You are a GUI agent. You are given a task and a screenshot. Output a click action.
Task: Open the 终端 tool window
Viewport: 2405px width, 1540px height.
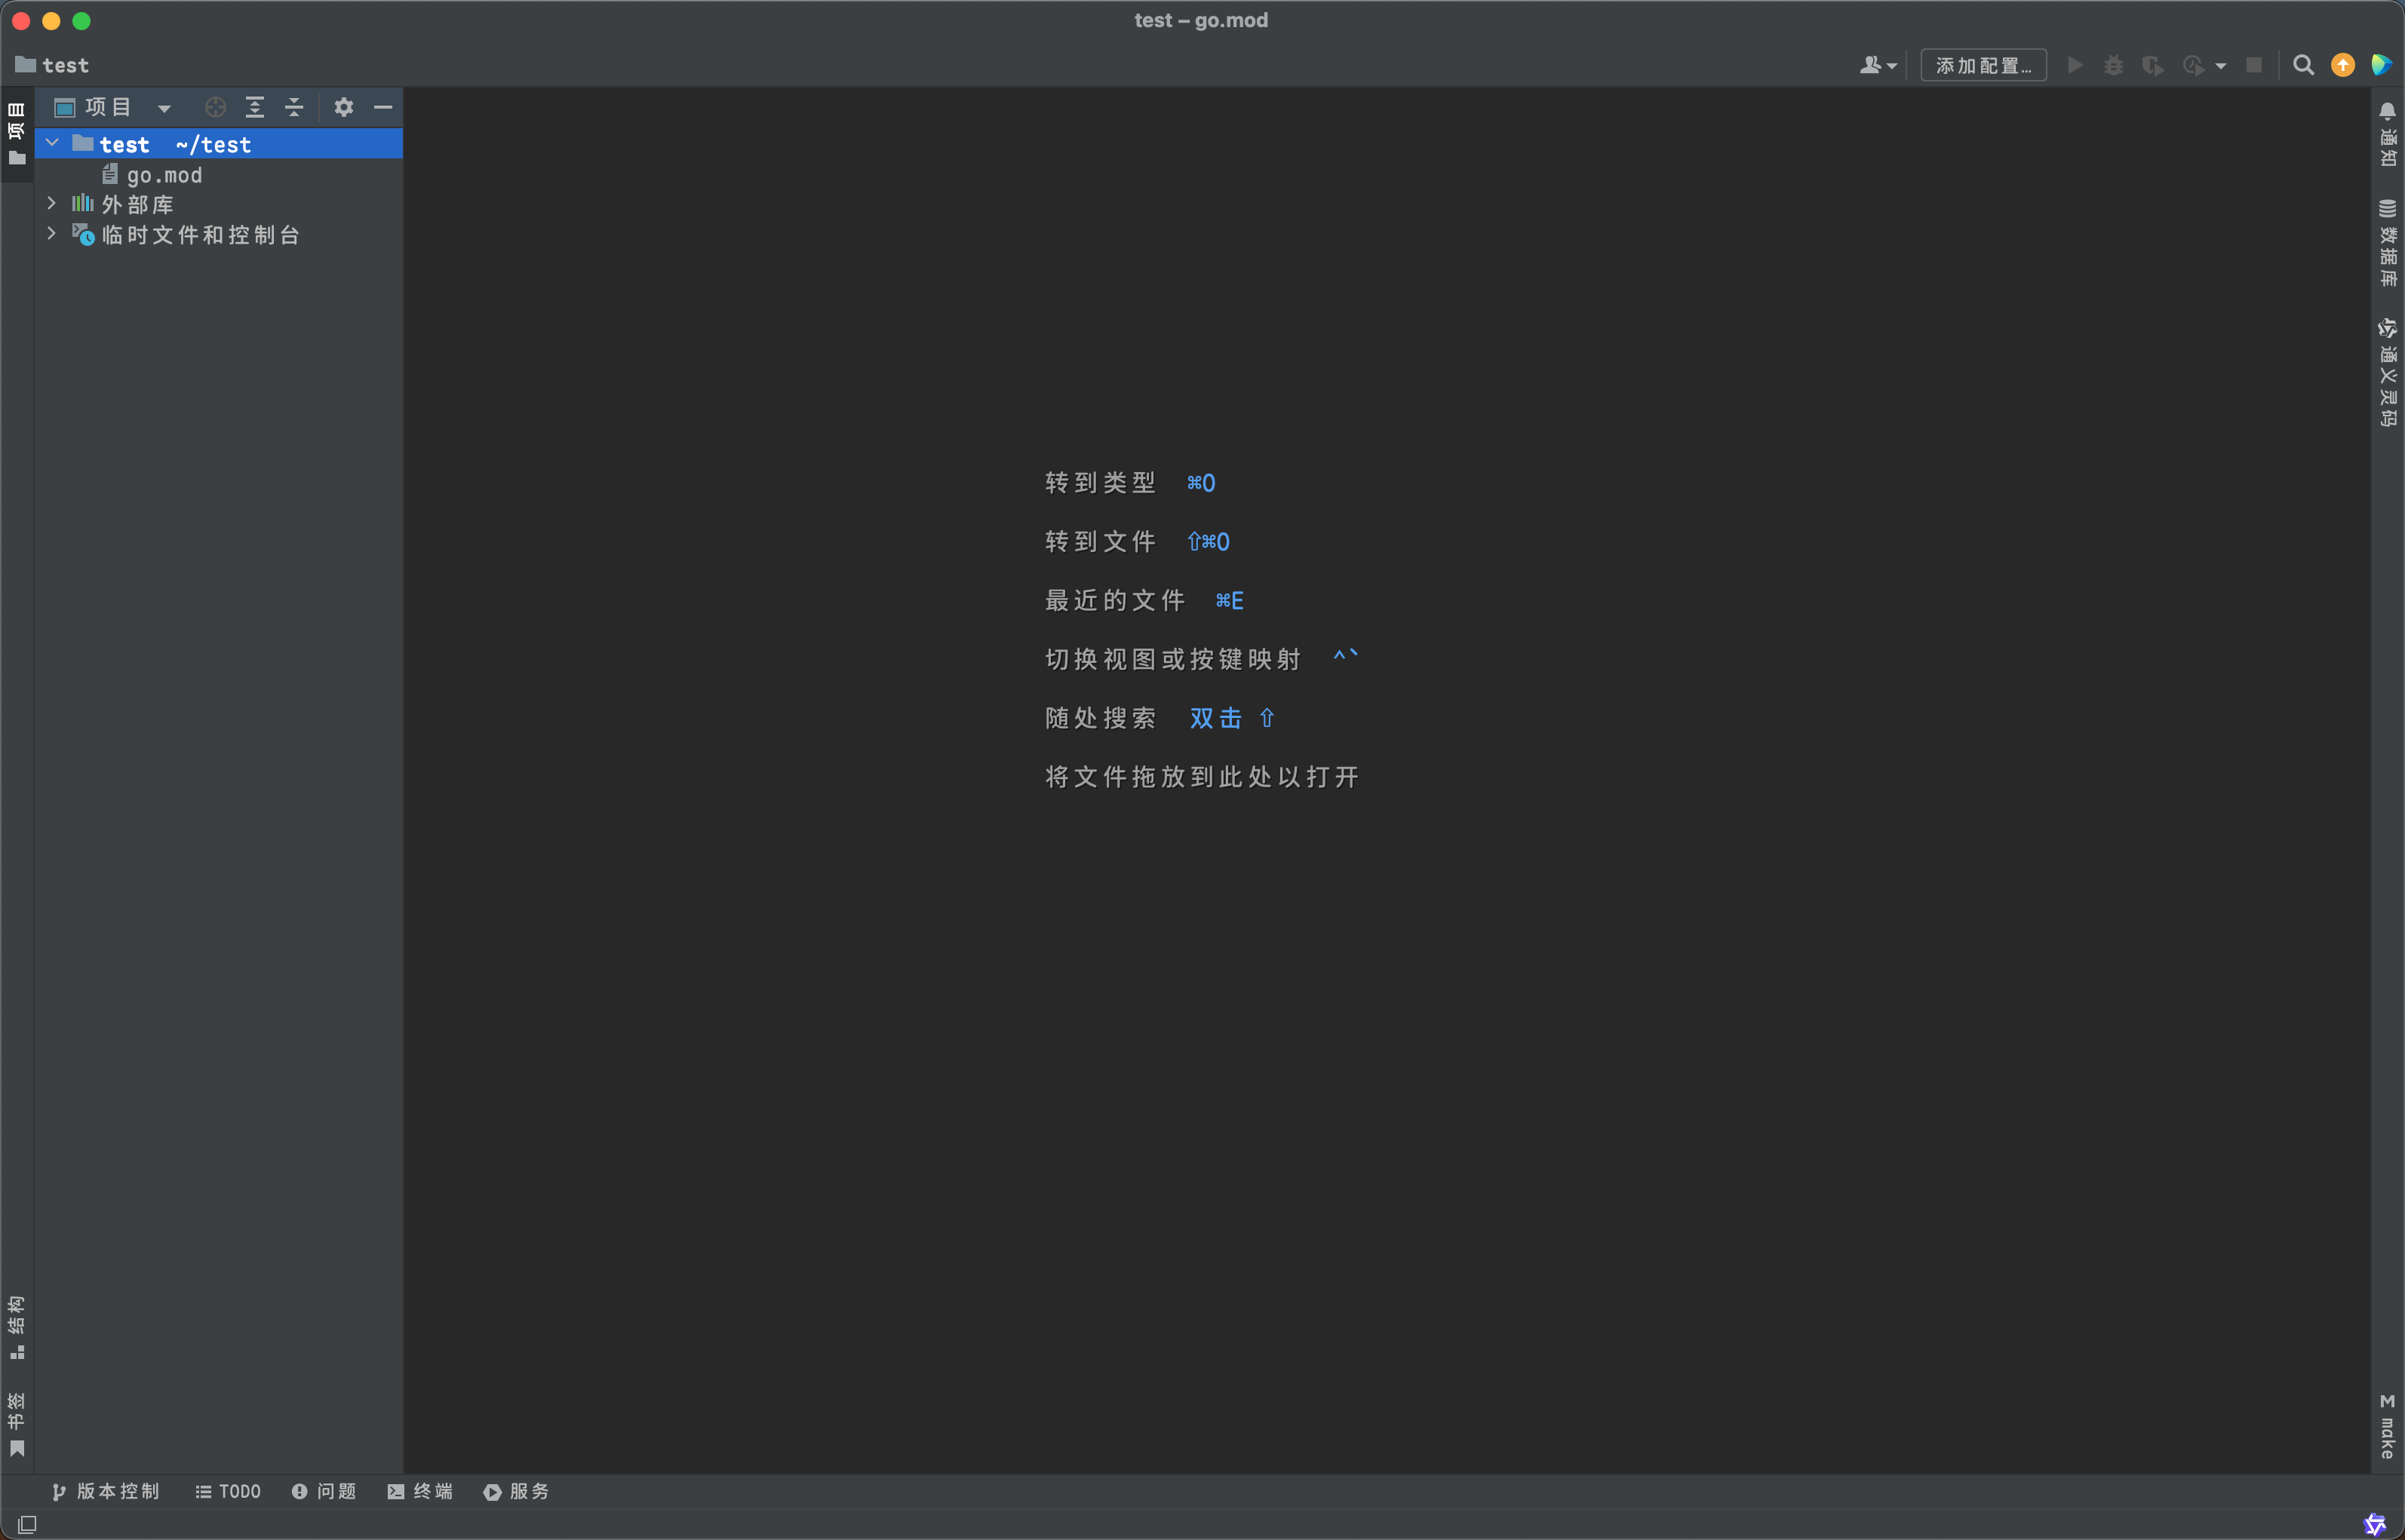coord(420,1491)
